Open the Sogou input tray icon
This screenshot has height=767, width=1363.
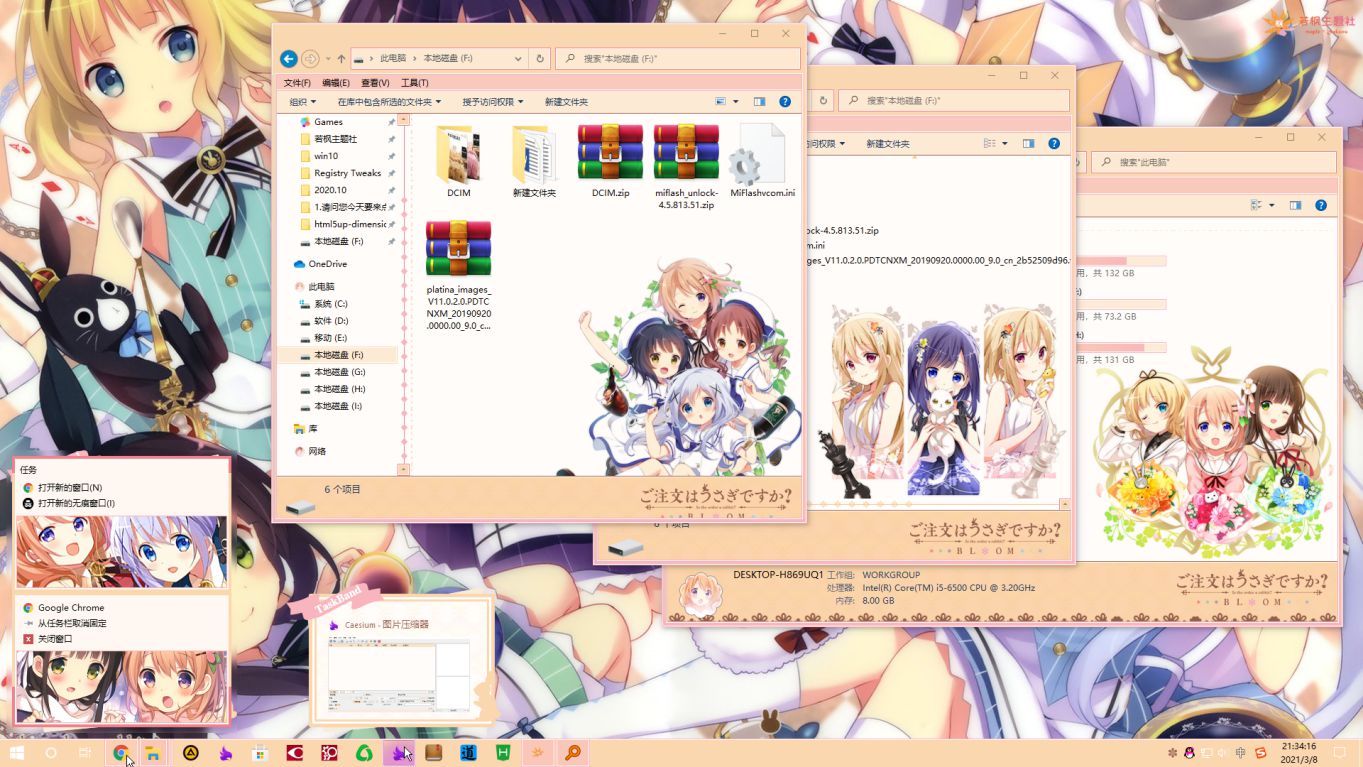coord(1261,753)
